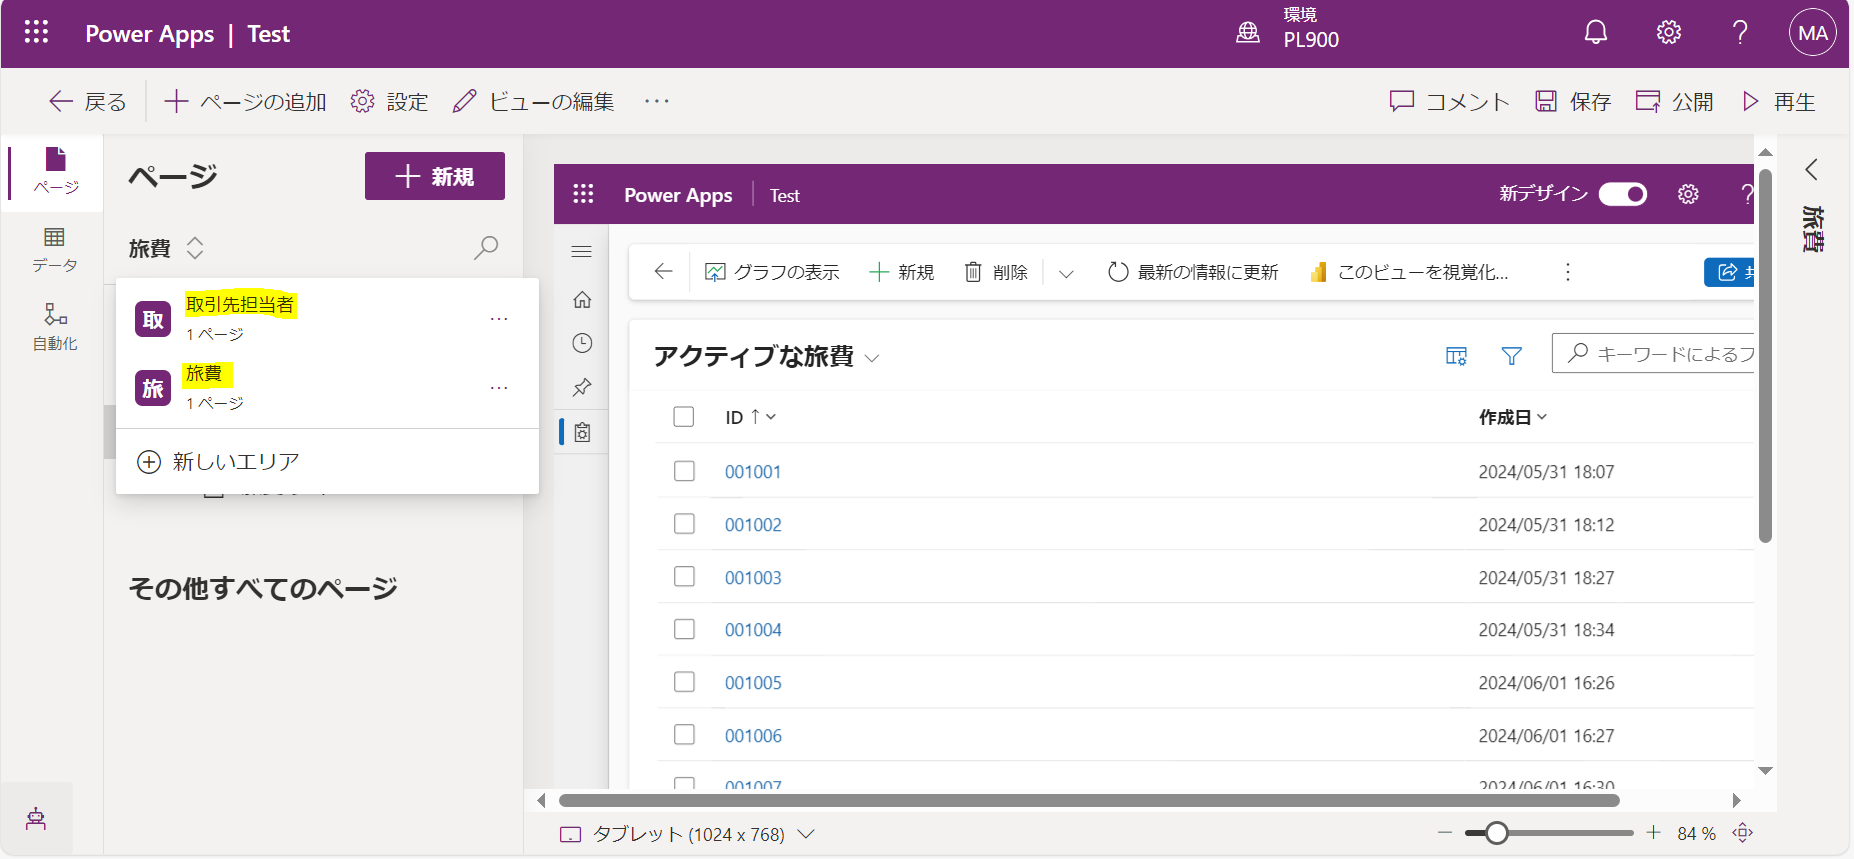Select the 旅費 entity icon in preview sidebar
1854x859 pixels.
(582, 432)
